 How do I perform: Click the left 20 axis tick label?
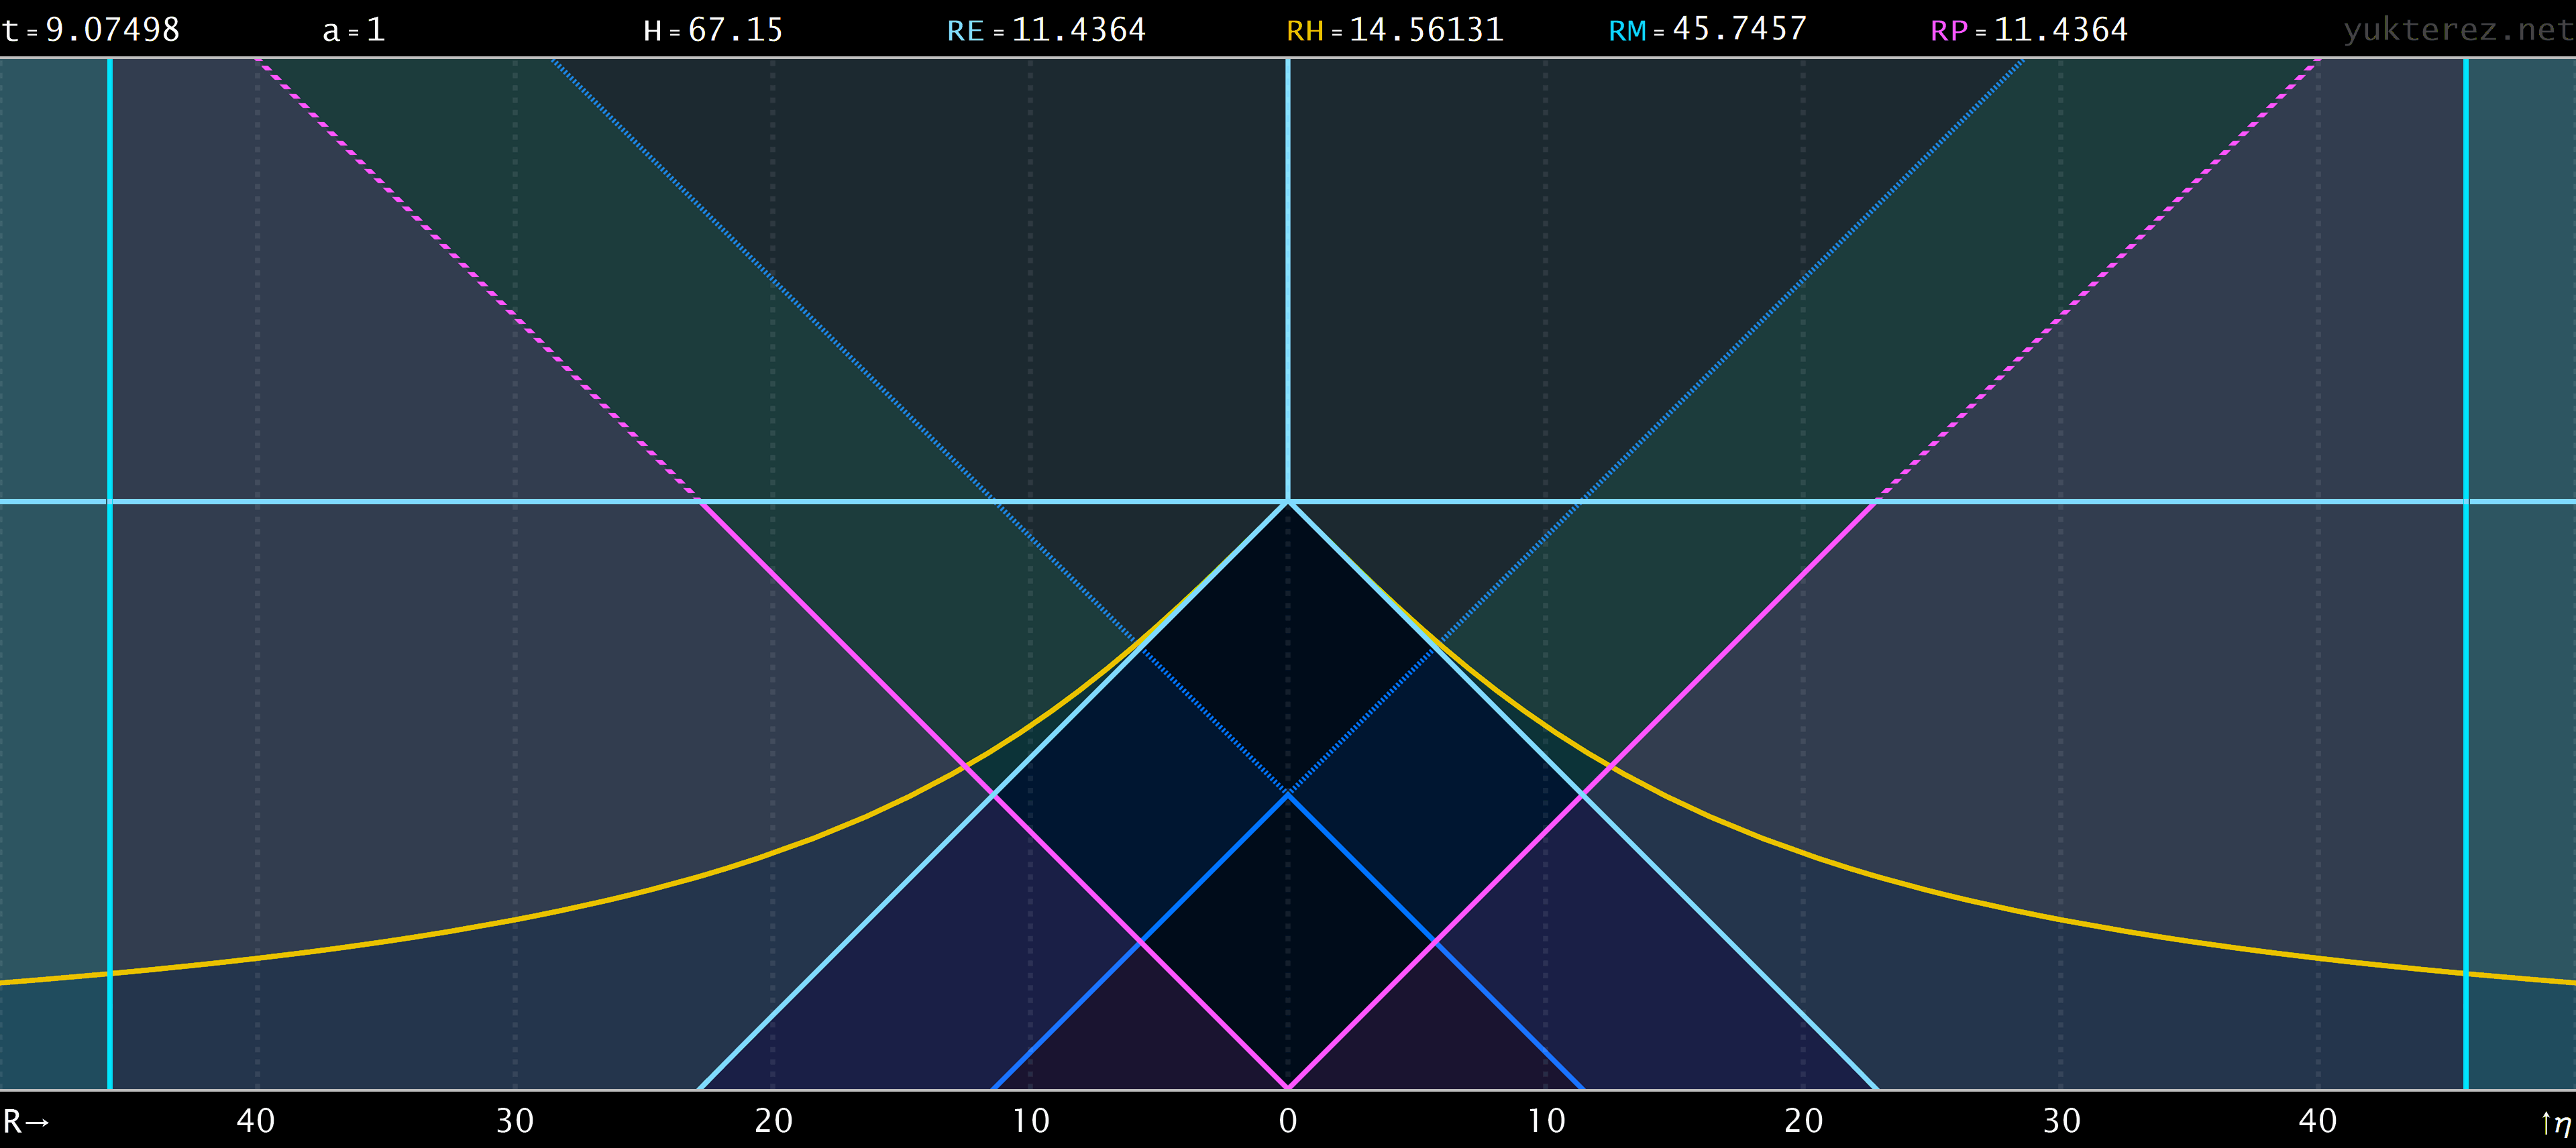coord(774,1120)
